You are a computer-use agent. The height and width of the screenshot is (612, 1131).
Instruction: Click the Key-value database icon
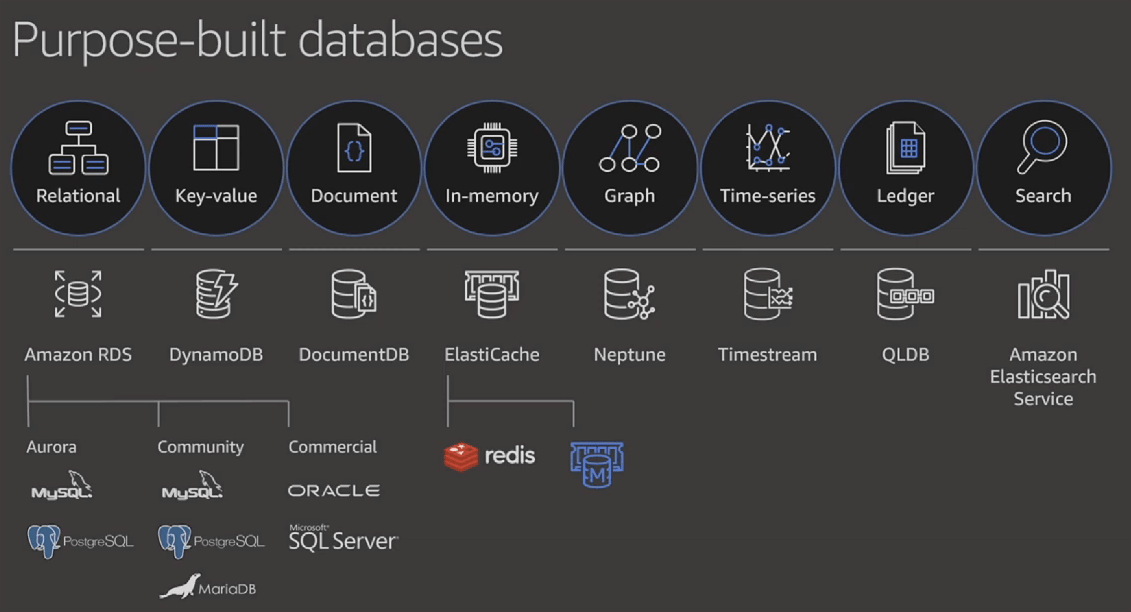(216, 147)
